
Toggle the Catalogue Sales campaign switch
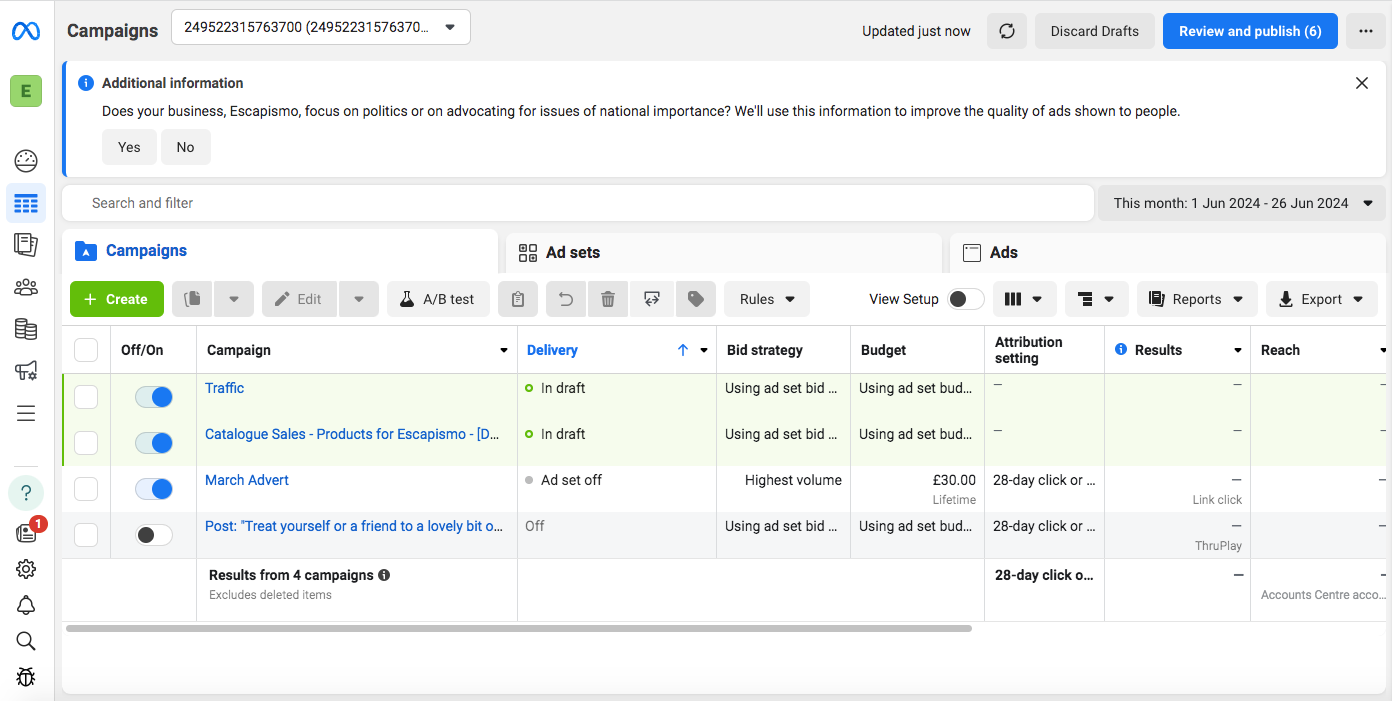pyautogui.click(x=154, y=443)
